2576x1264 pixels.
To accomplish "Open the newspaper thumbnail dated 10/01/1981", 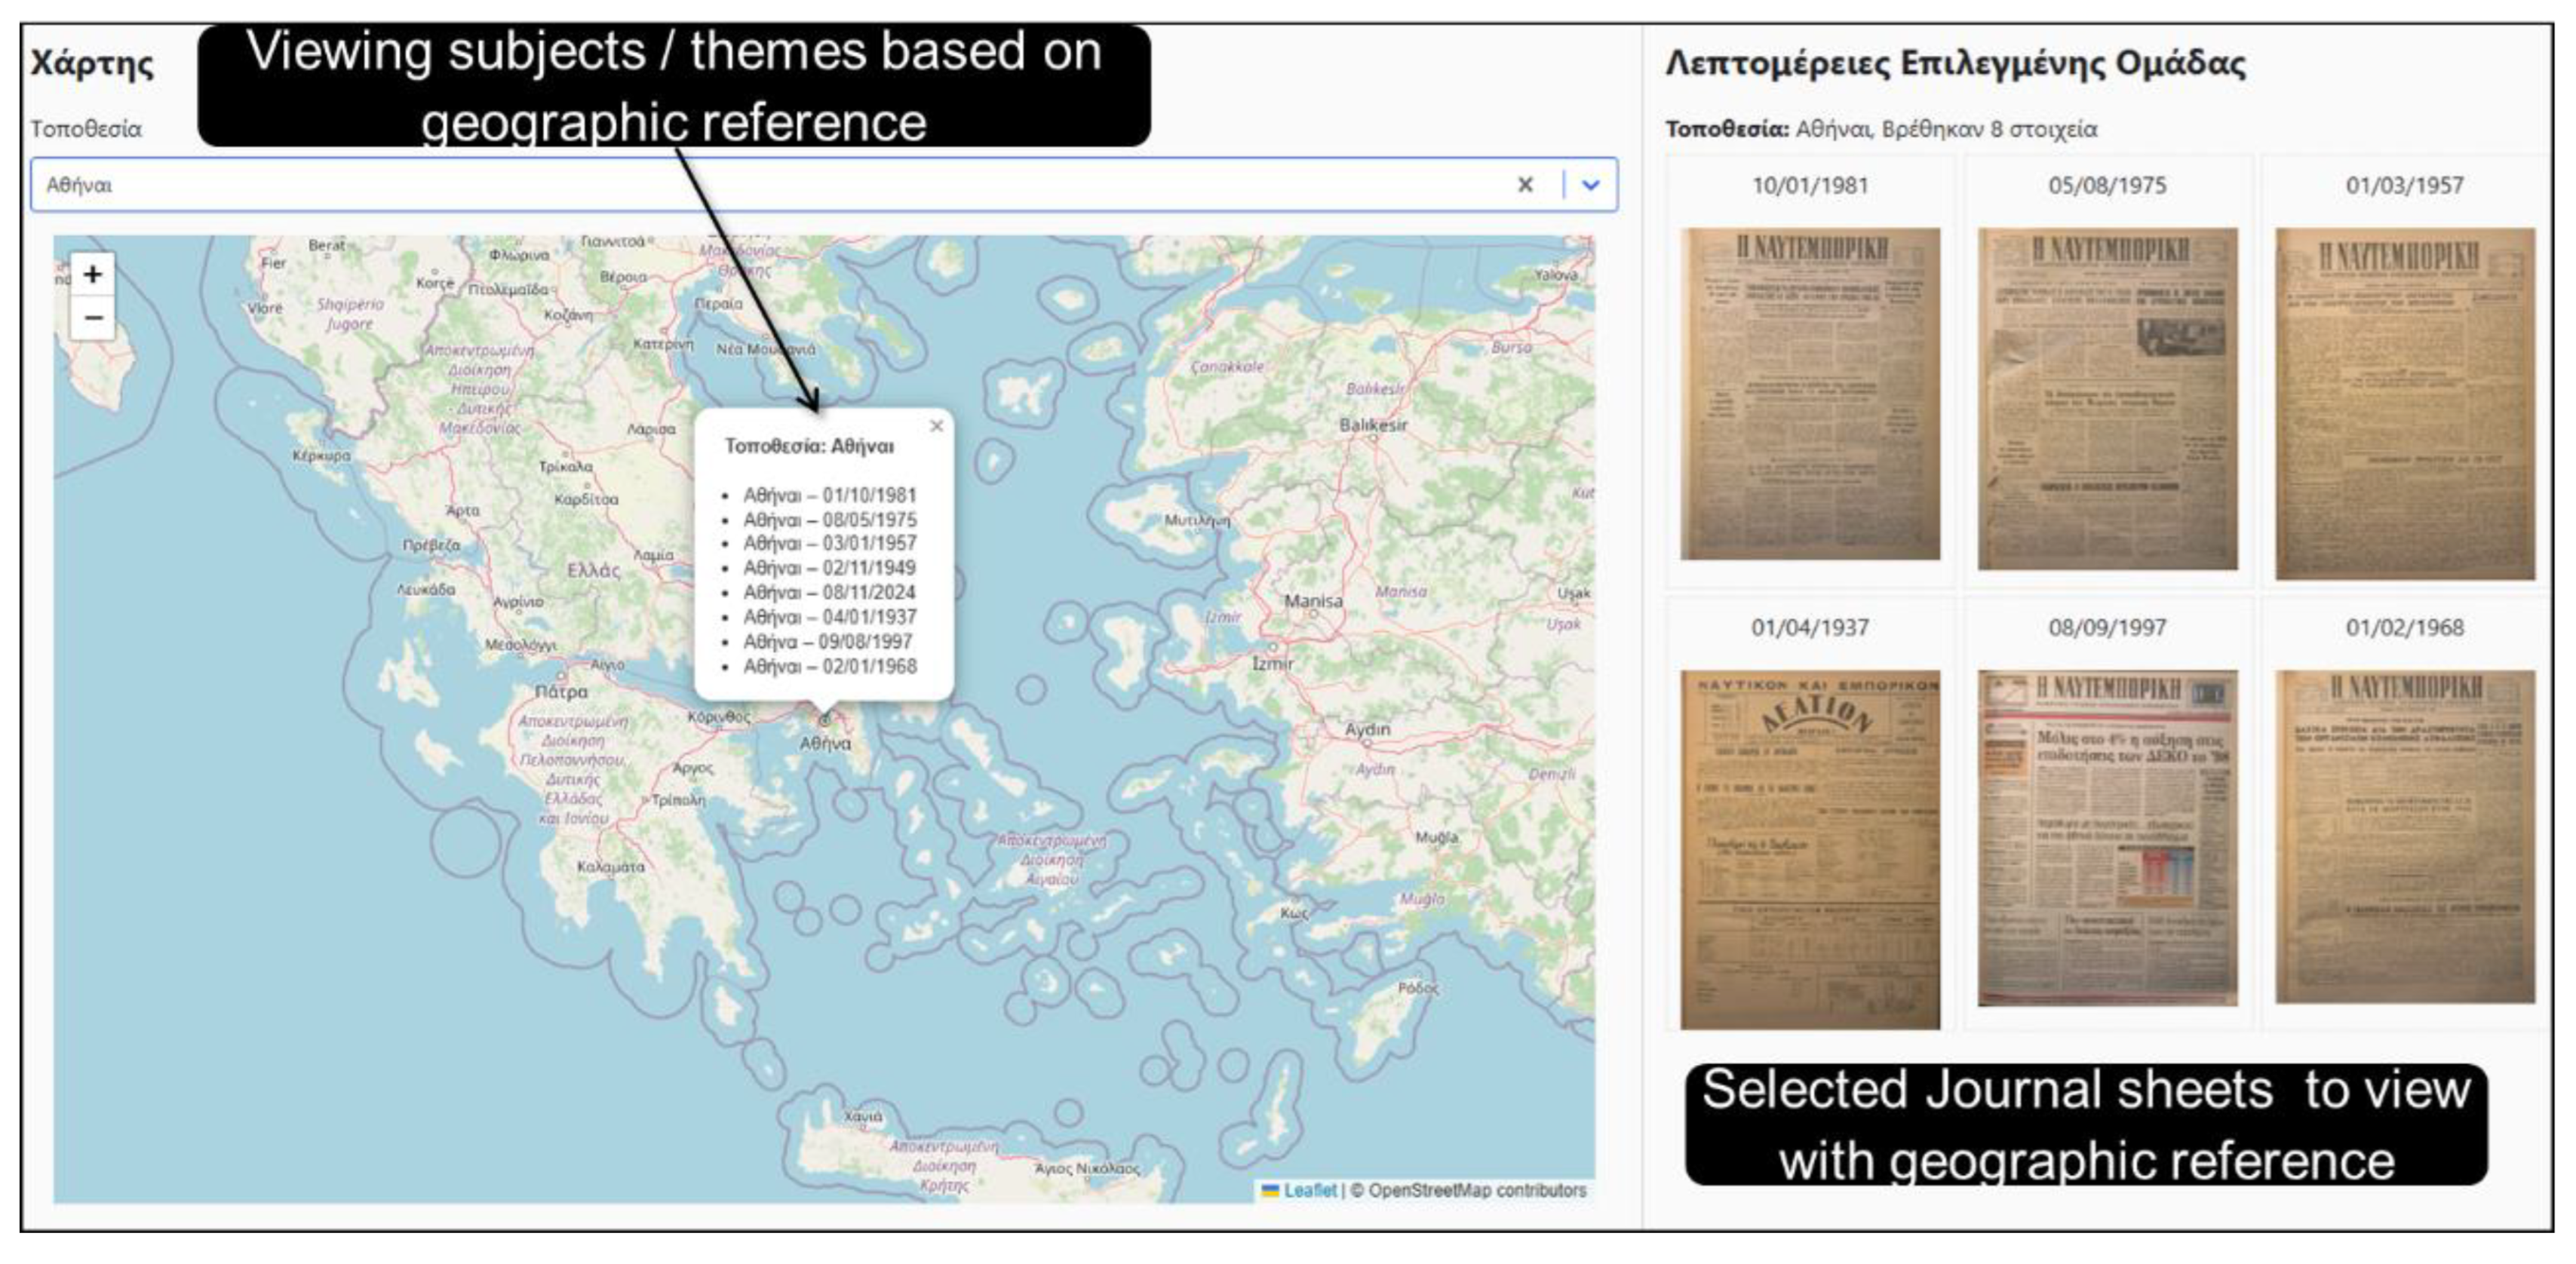I will [1810, 393].
